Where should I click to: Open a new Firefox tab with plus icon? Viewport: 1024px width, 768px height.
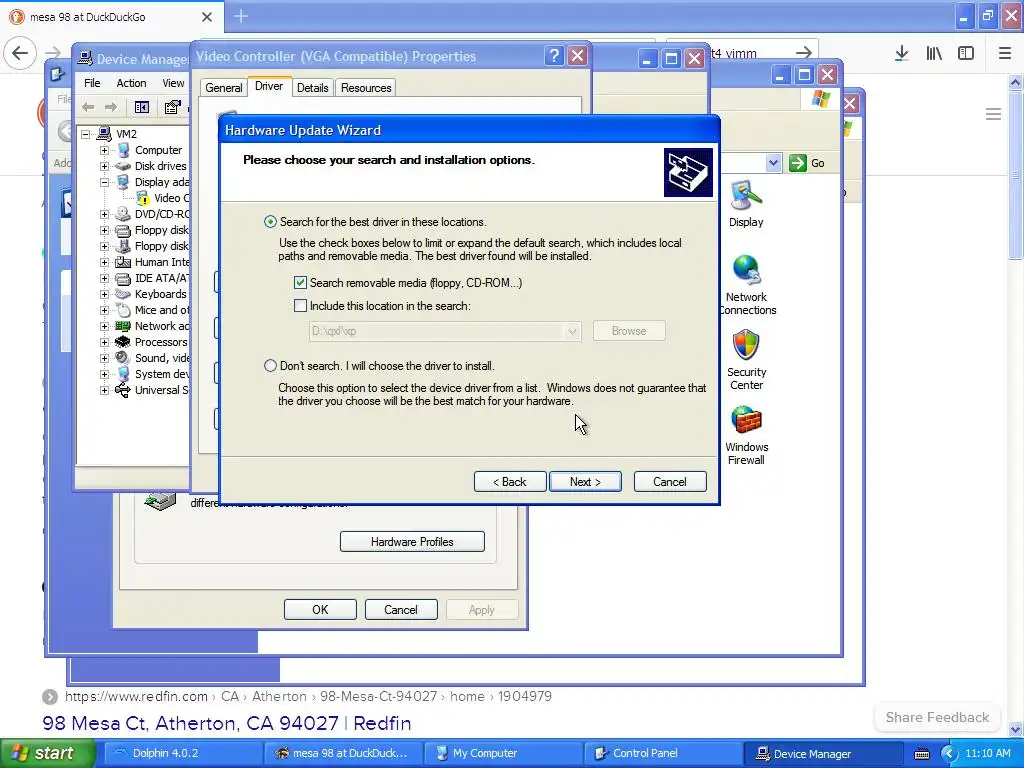coord(241,16)
